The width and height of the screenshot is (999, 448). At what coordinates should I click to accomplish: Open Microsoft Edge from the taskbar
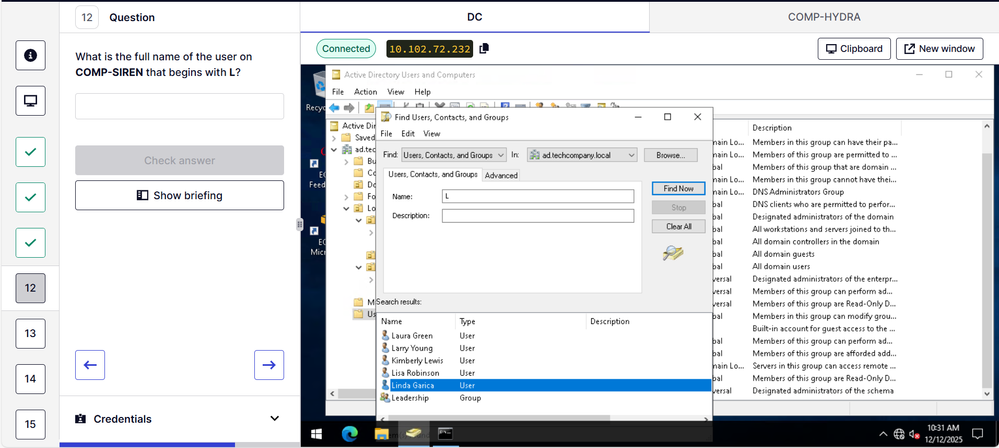click(349, 434)
